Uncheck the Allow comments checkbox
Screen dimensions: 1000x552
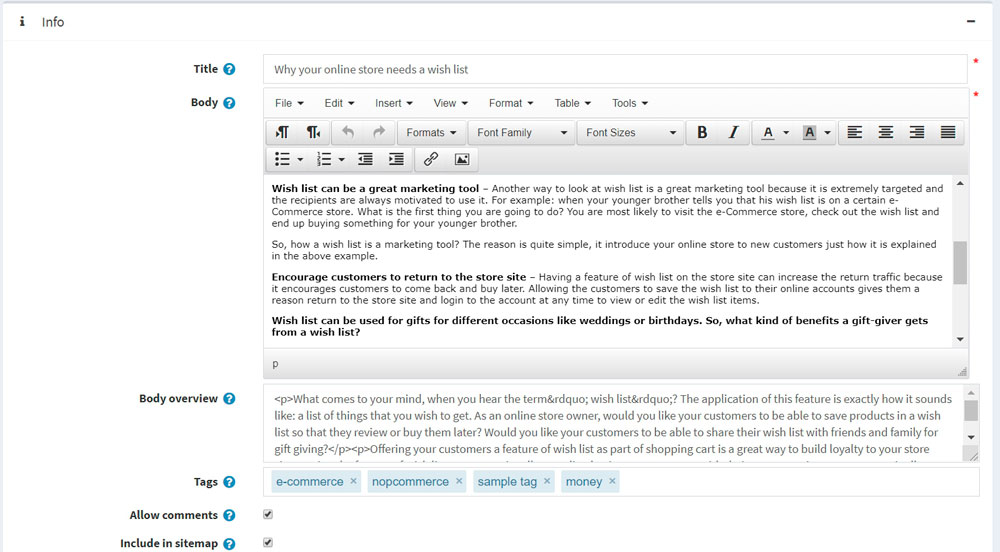pyautogui.click(x=267, y=515)
